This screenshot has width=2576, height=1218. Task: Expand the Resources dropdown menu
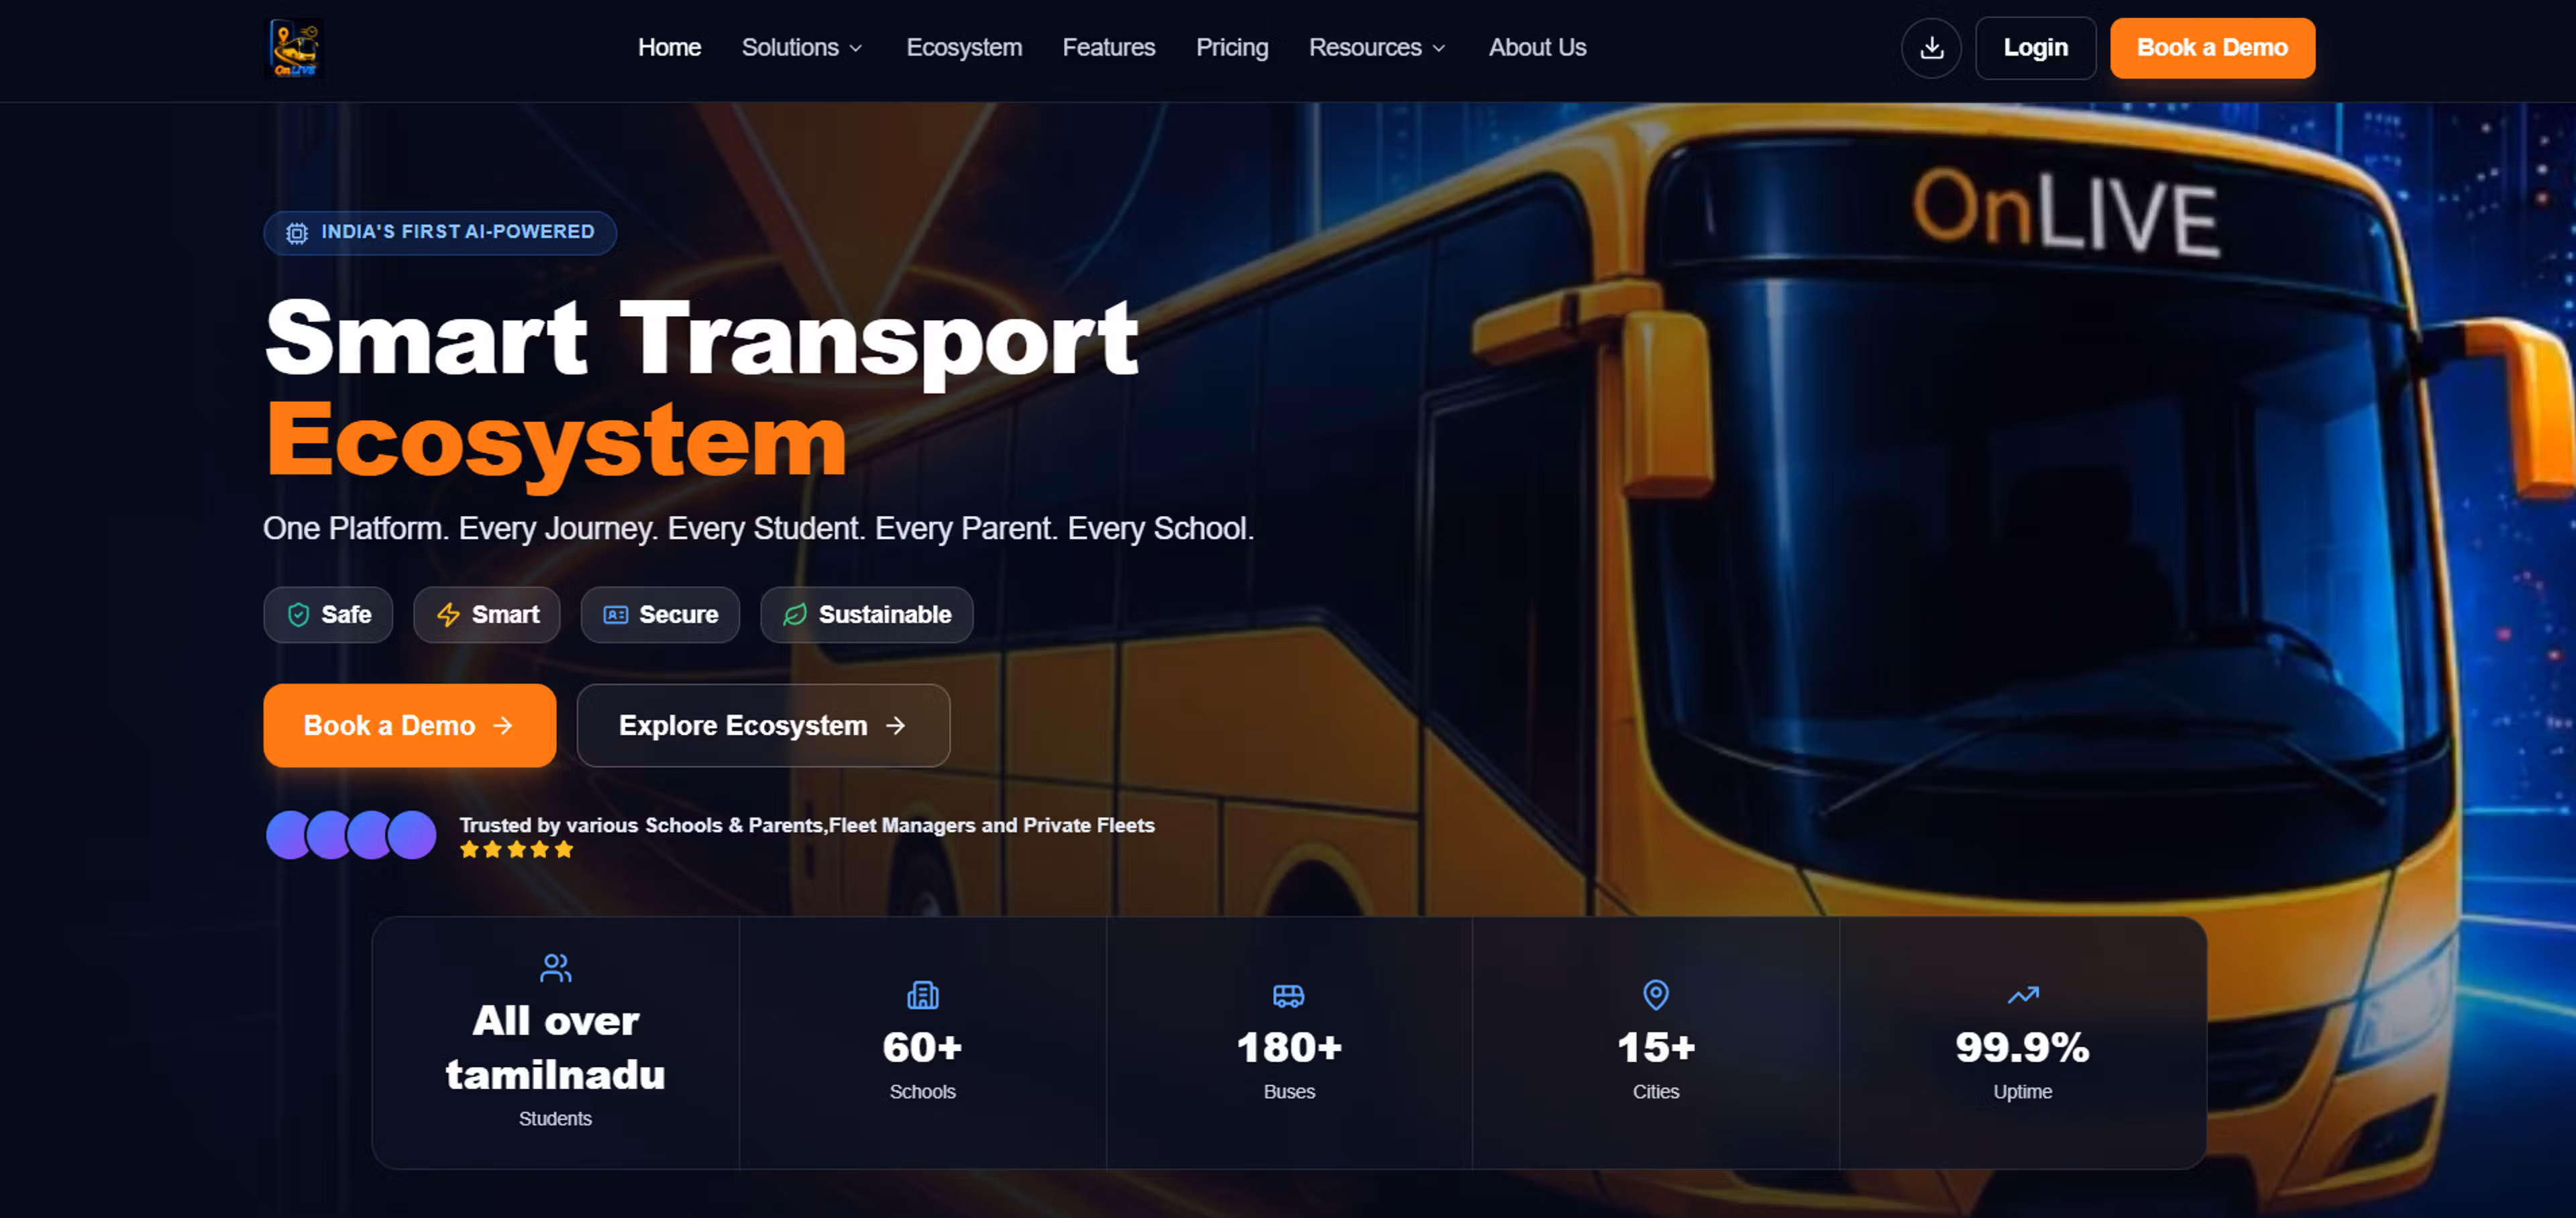point(1377,48)
